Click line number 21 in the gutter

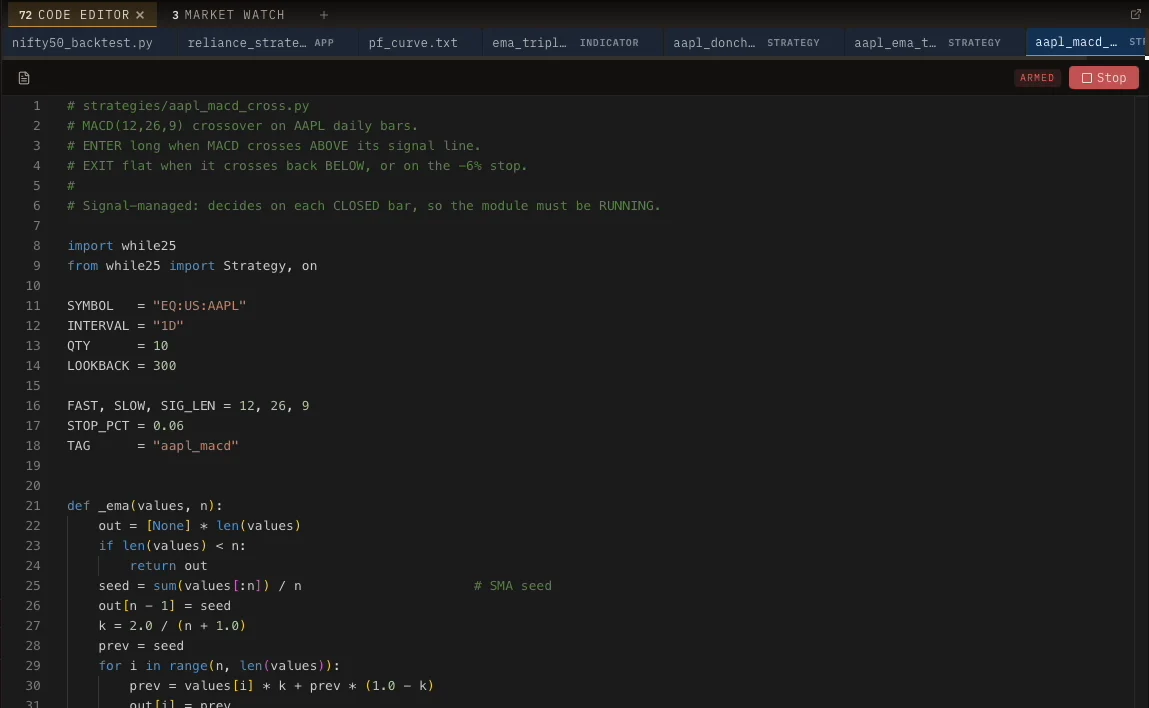(x=33, y=506)
